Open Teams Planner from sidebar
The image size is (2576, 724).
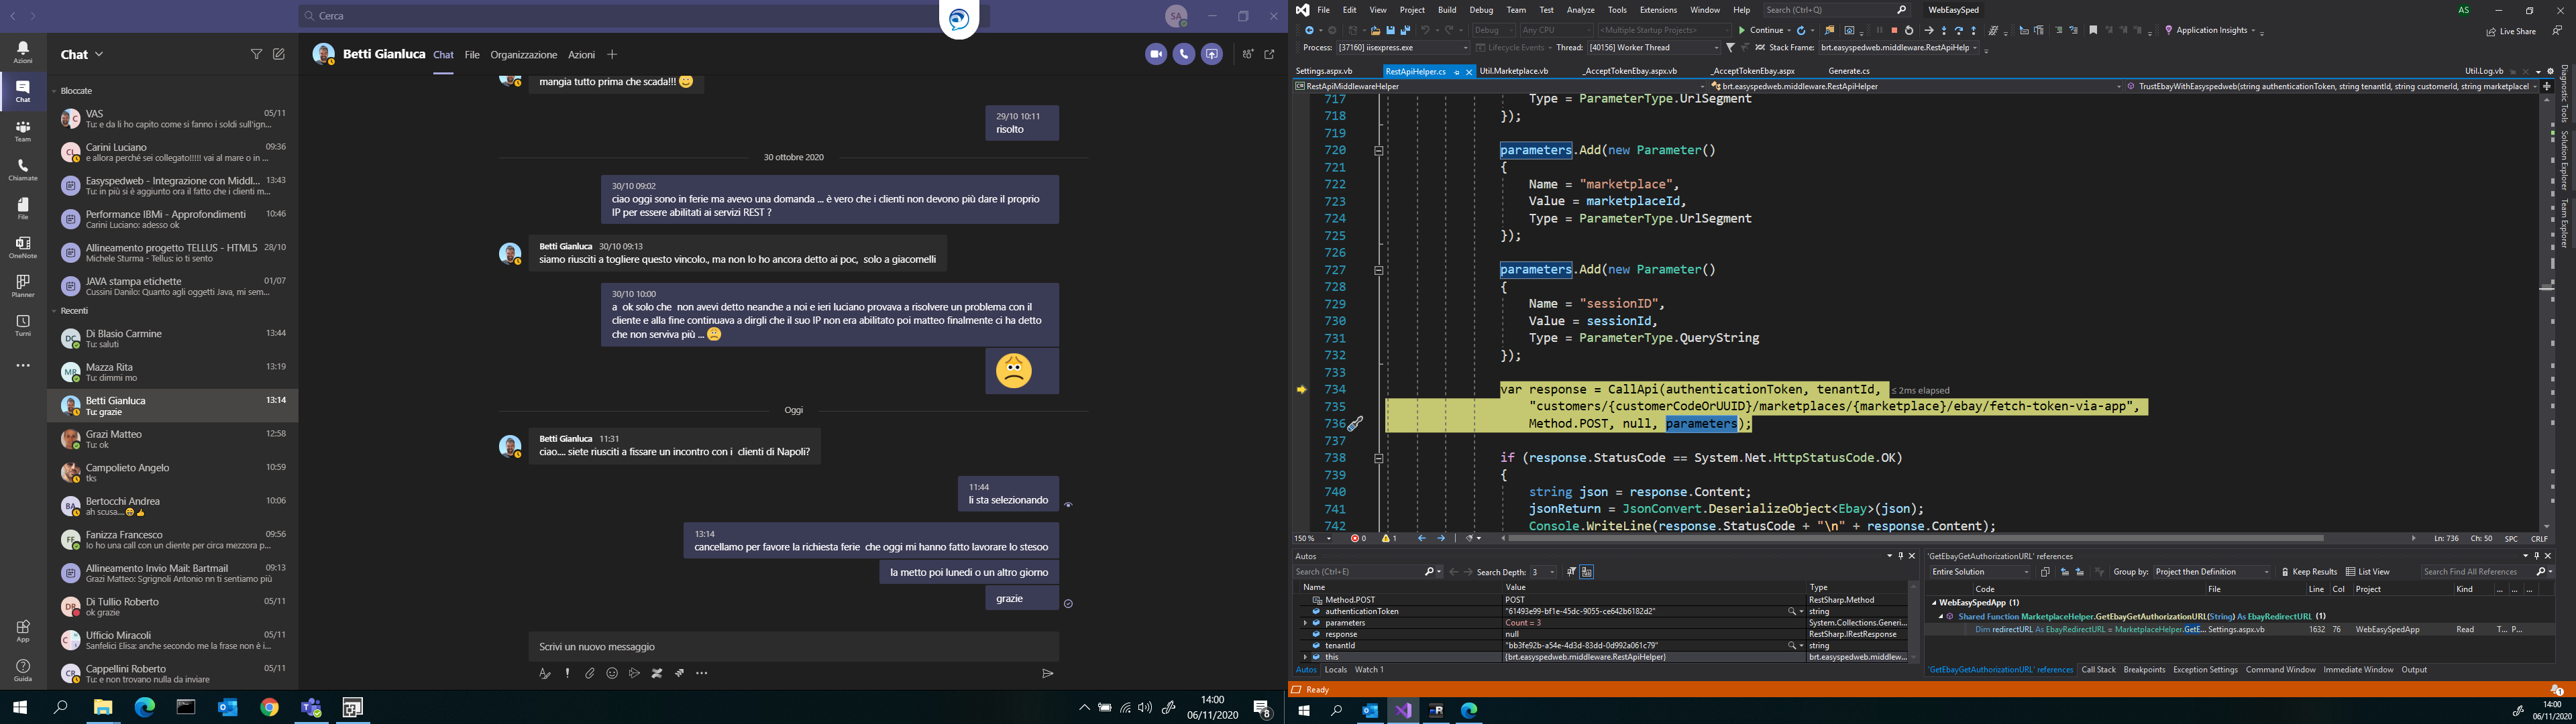coord(22,286)
